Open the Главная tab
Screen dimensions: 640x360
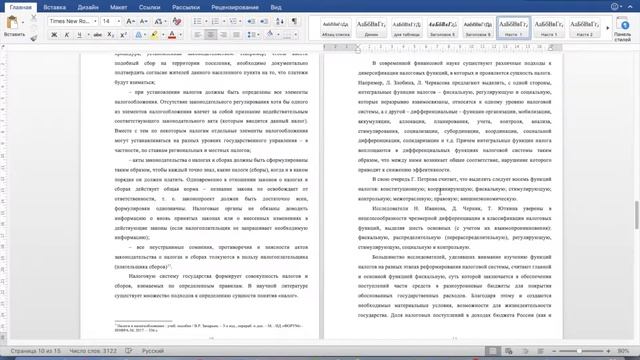(x=20, y=7)
